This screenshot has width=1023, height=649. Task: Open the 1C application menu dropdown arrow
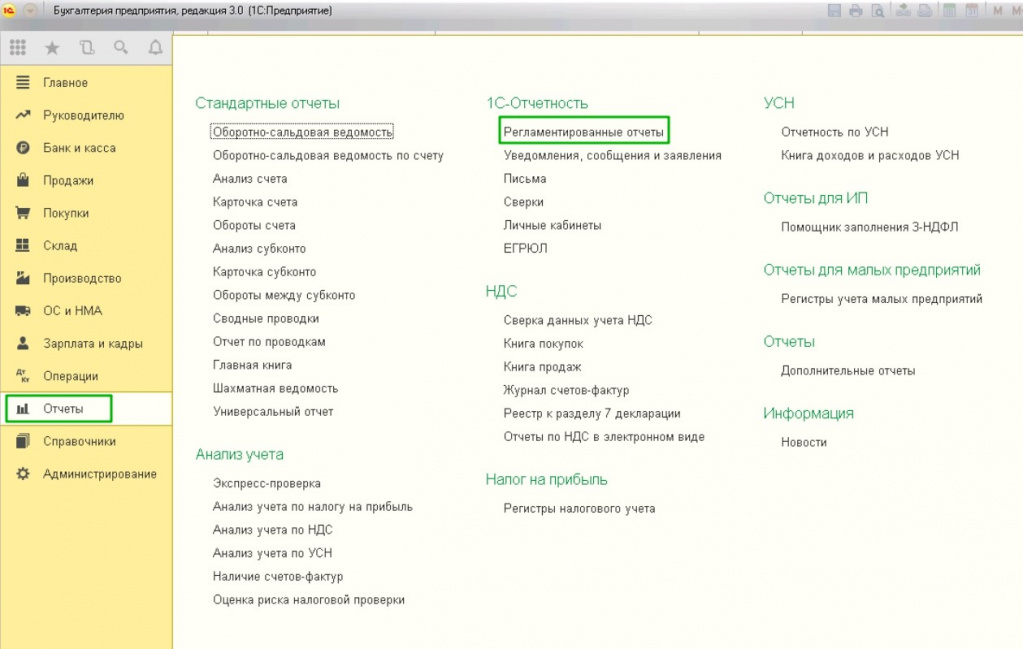click(30, 10)
